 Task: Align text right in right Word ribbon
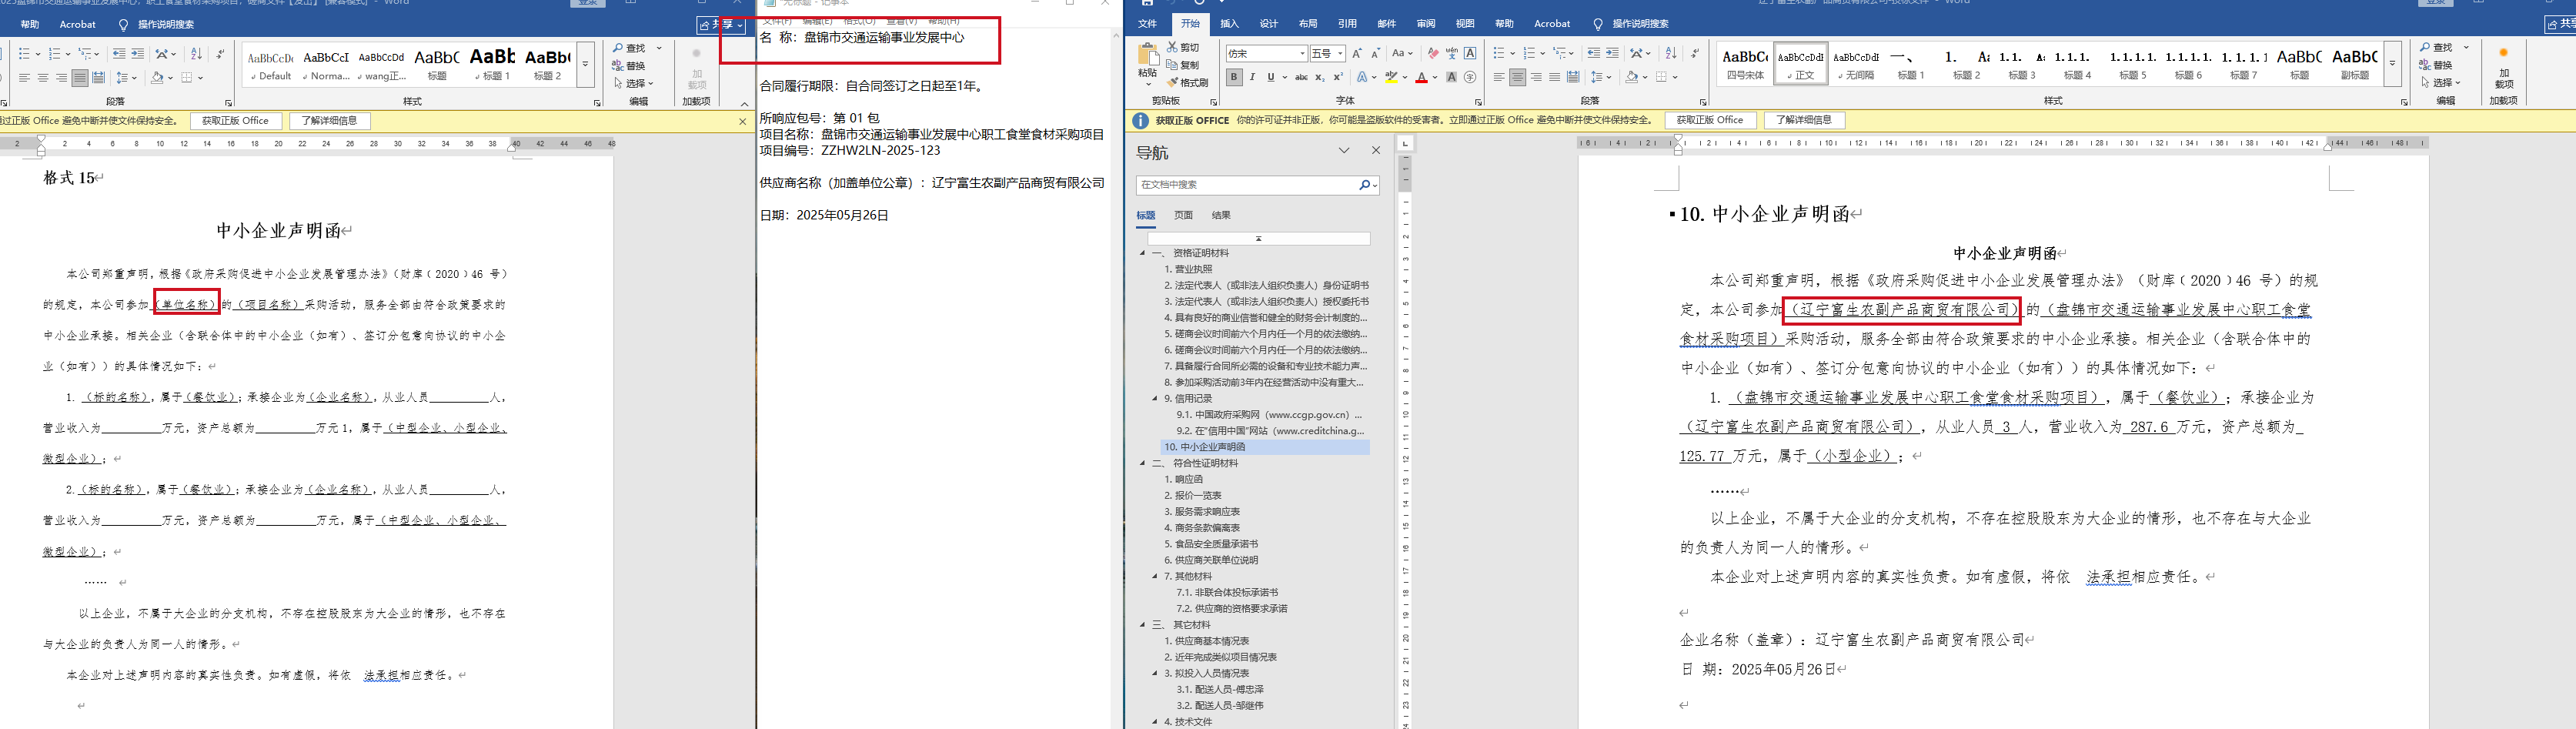click(1536, 77)
